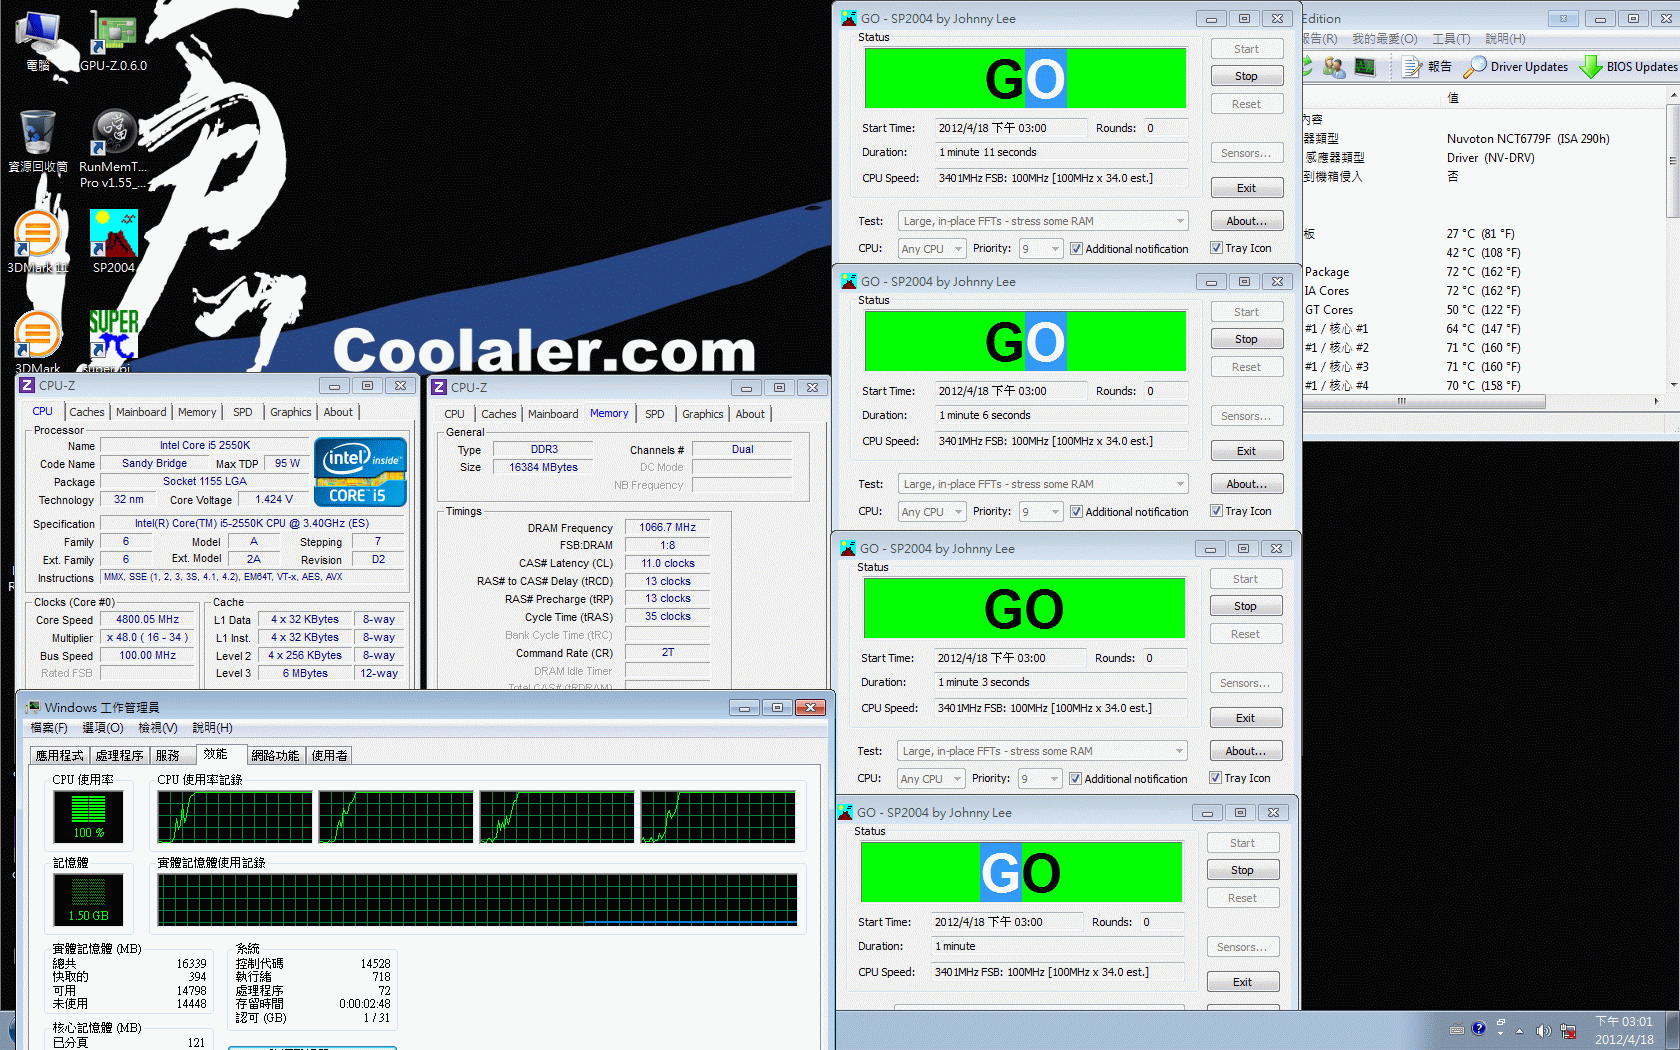Click the EVEREST horizontal scrollbar
This screenshot has width=1680, height=1050.
(1425, 401)
